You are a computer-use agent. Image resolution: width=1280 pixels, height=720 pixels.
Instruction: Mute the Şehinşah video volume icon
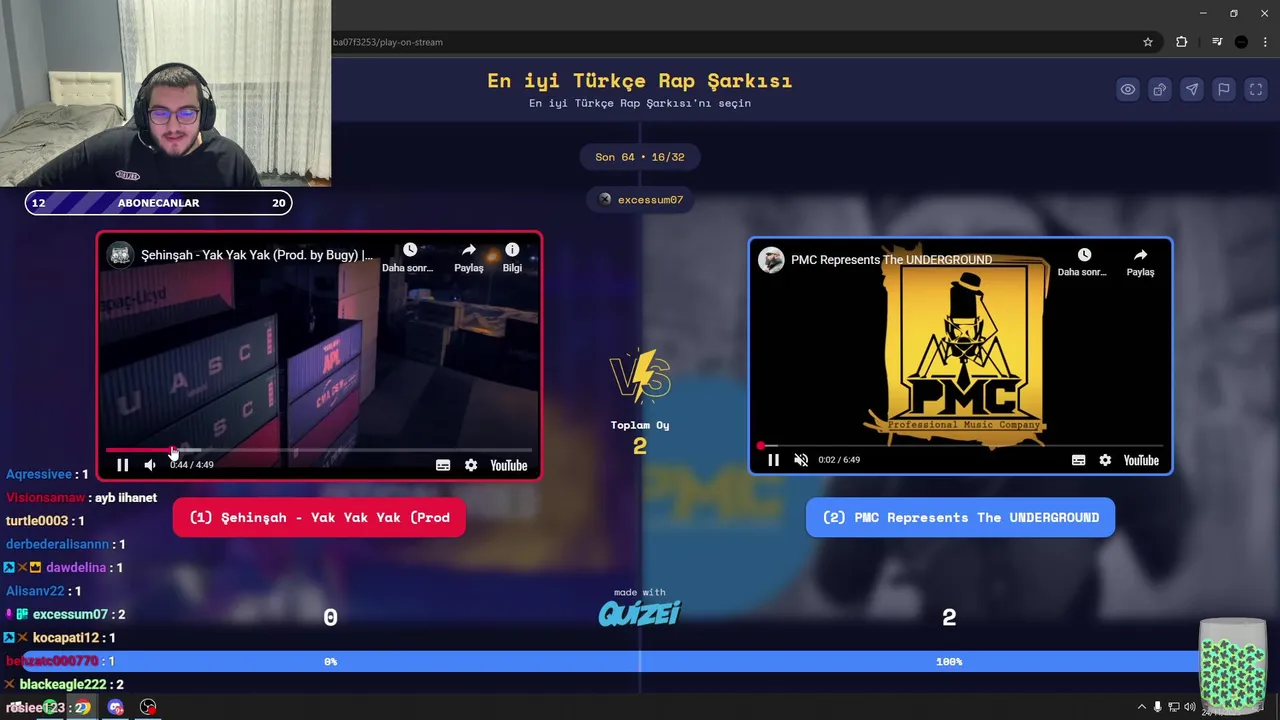tap(150, 465)
